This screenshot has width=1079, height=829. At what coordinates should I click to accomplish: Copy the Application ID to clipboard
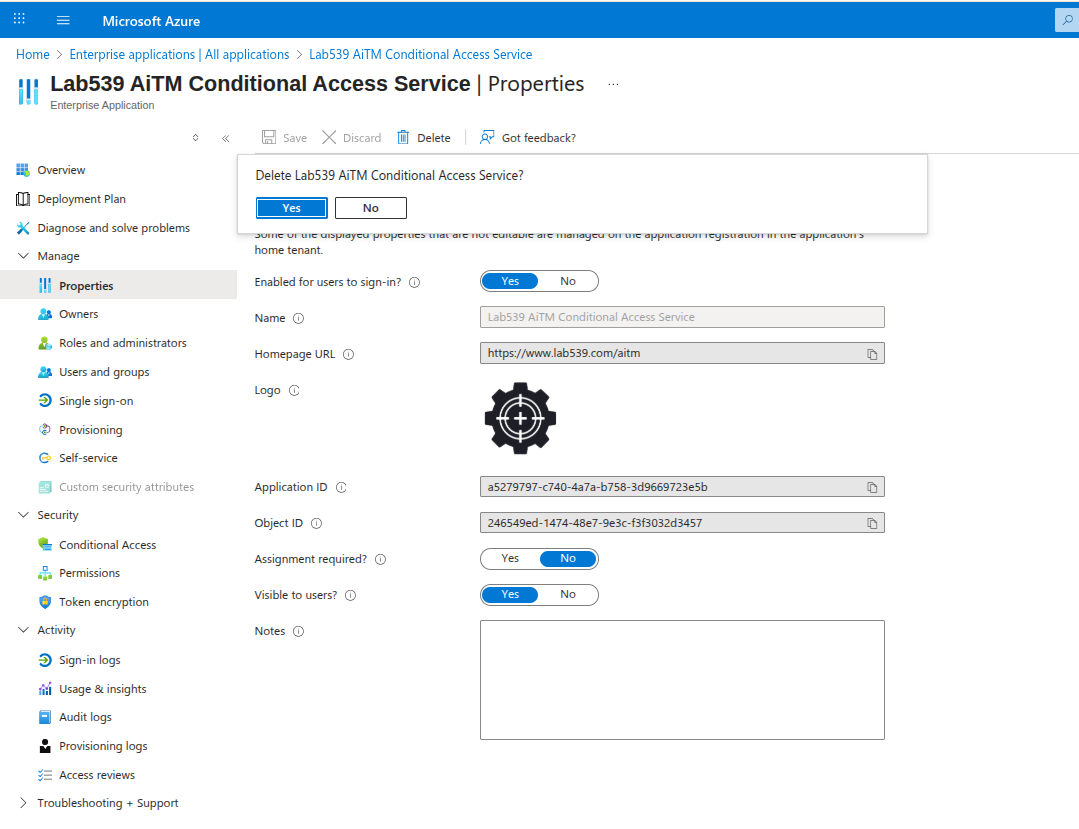coord(872,488)
